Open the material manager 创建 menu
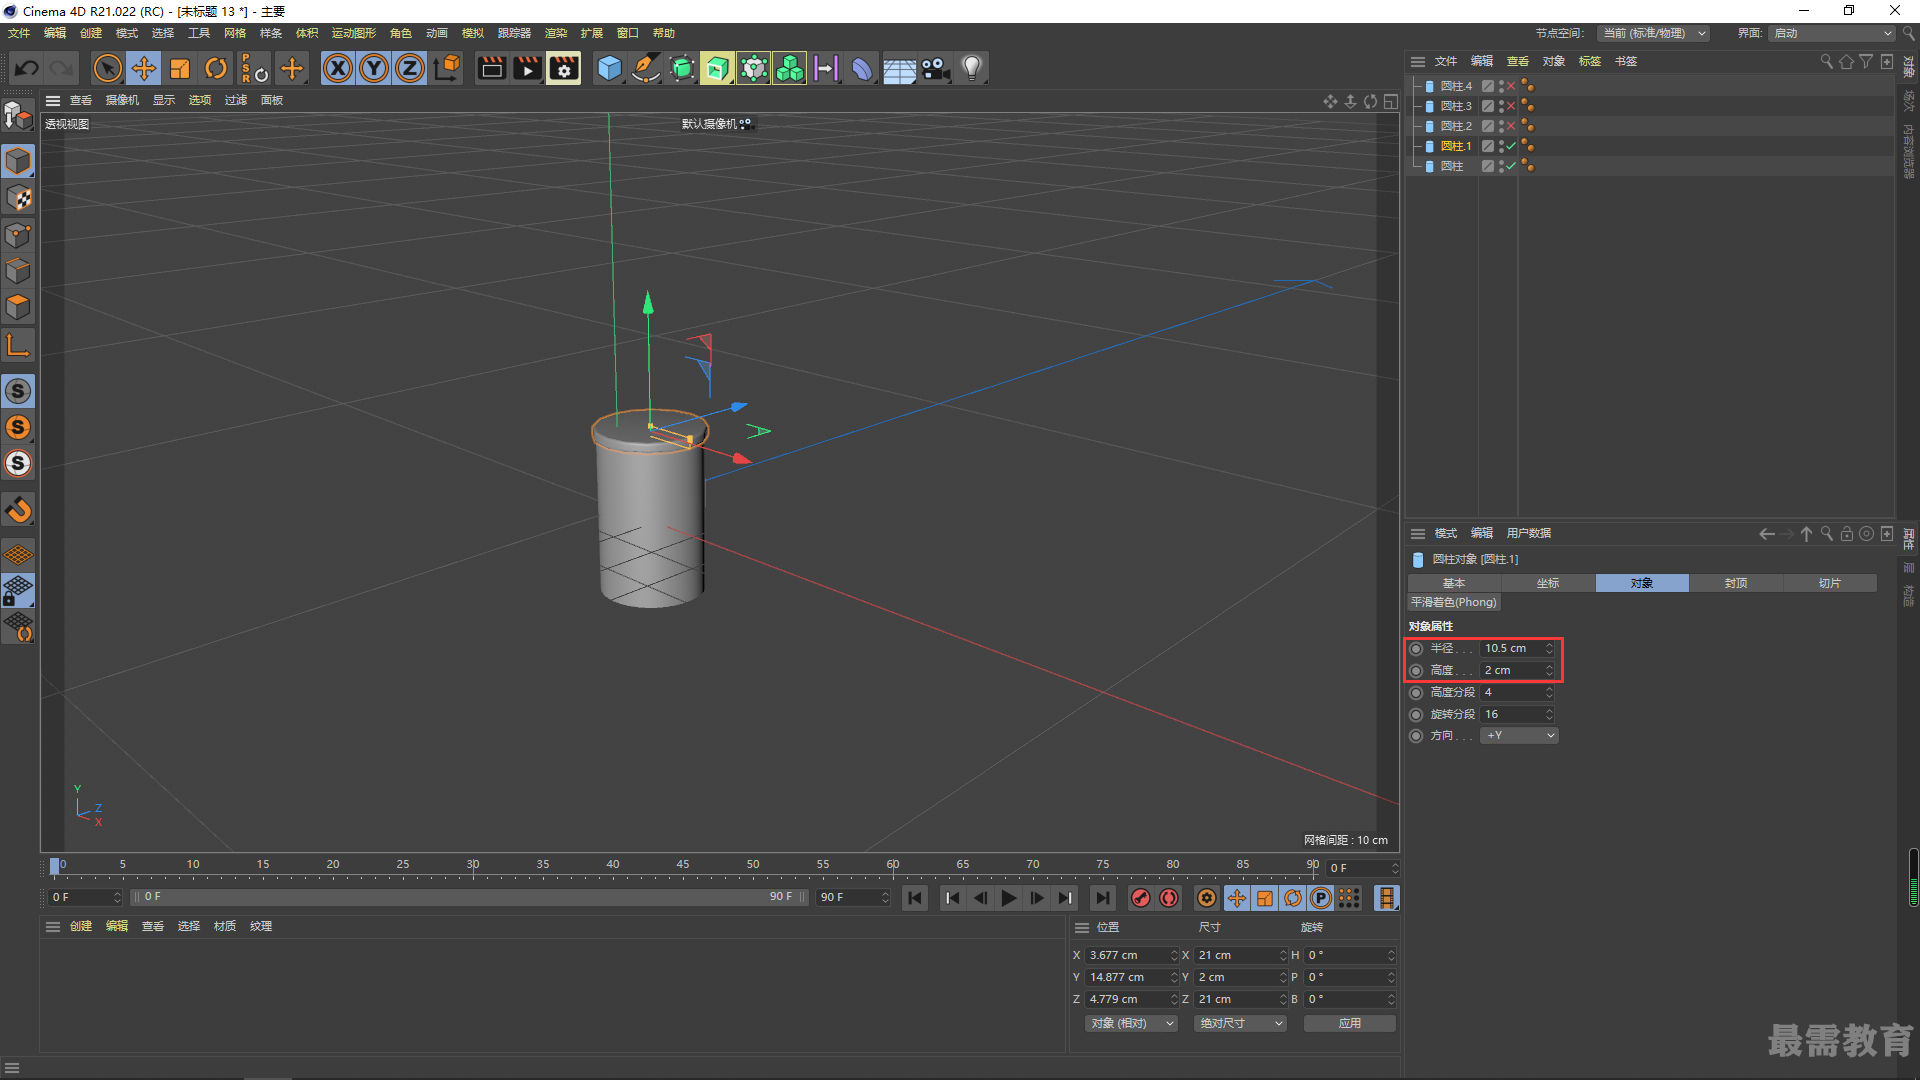Image resolution: width=1920 pixels, height=1080 pixels. [x=81, y=927]
